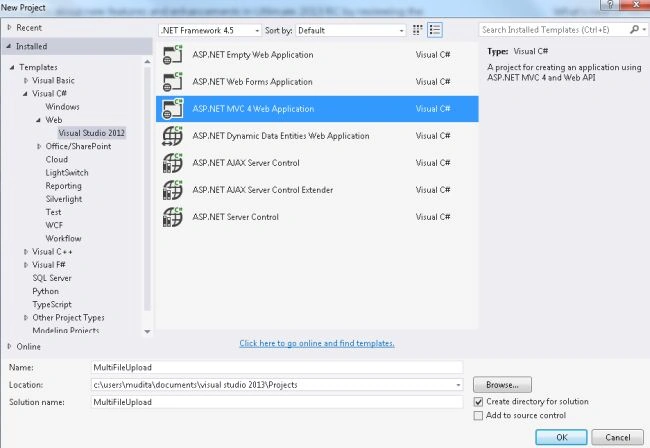Expand the Visual Basic node
The height and width of the screenshot is (448, 650).
(x=26, y=80)
